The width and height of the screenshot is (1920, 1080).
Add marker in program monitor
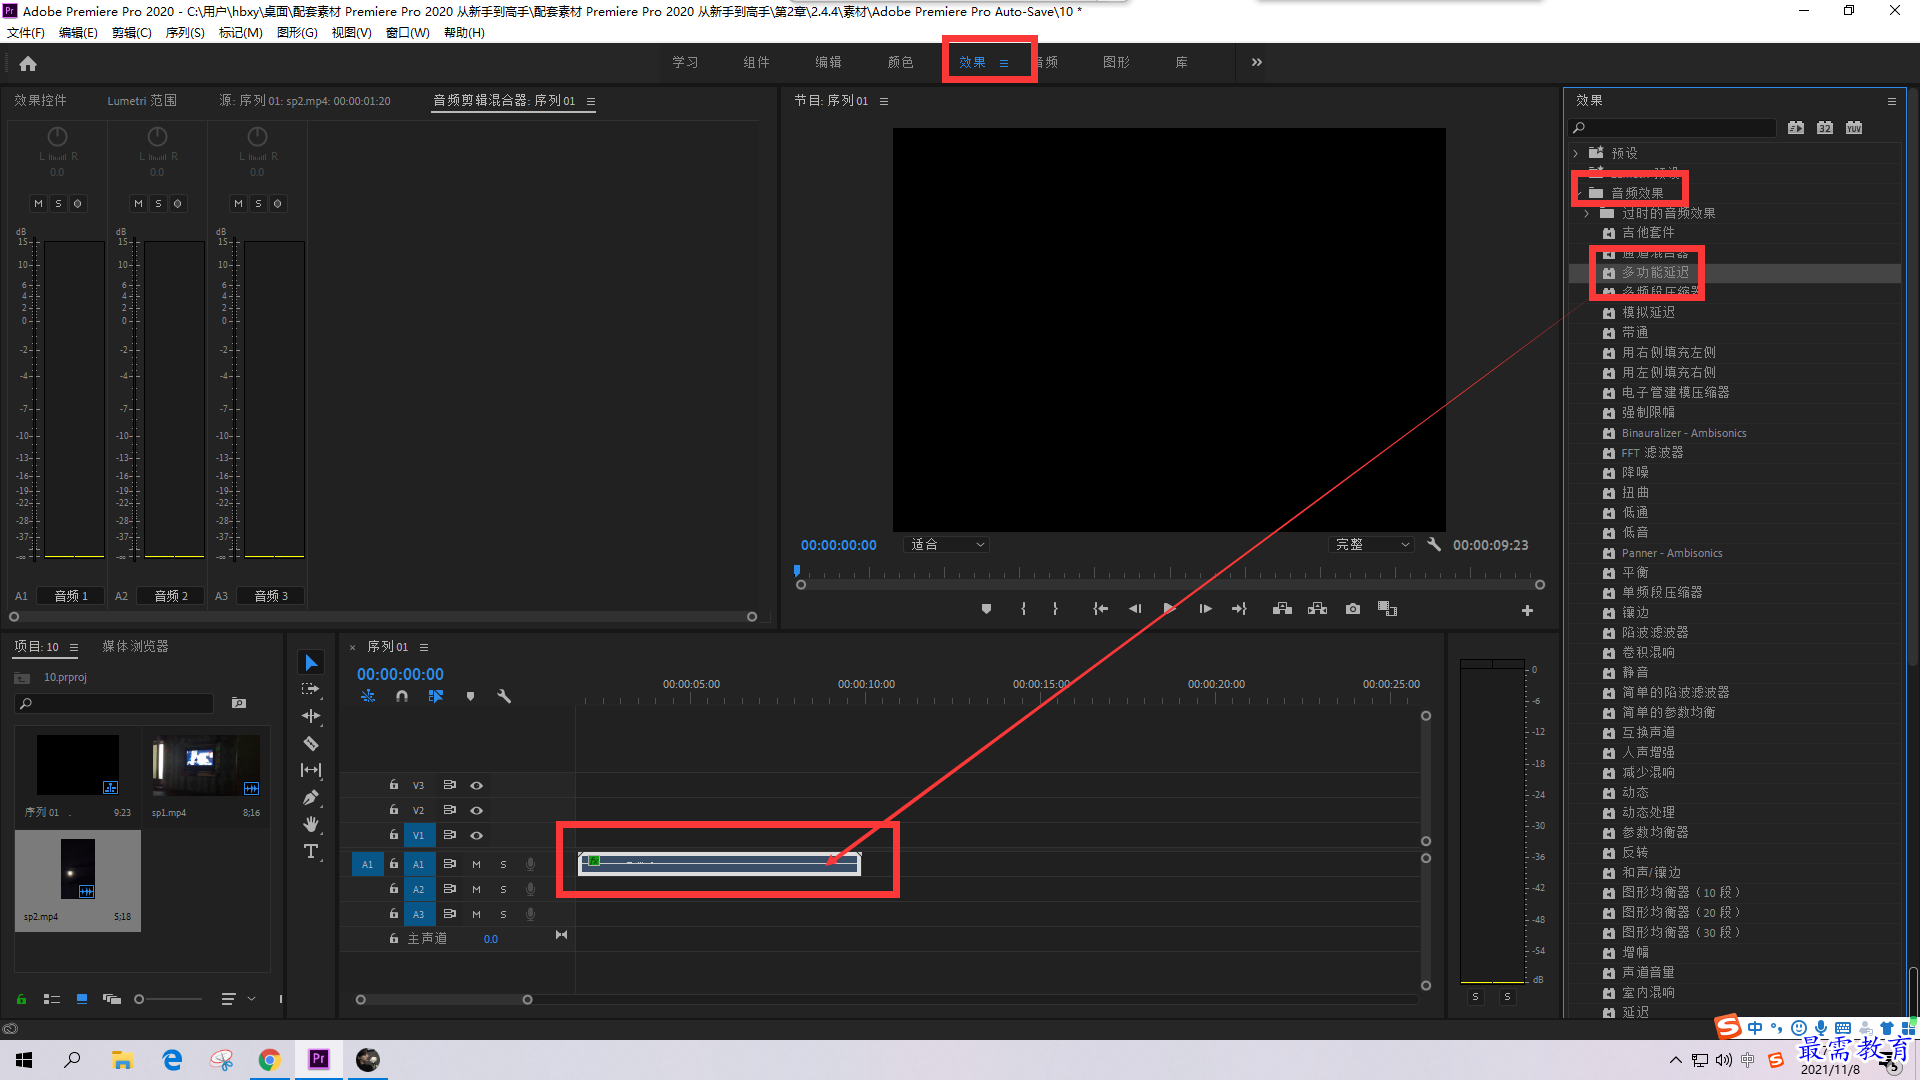(x=986, y=609)
